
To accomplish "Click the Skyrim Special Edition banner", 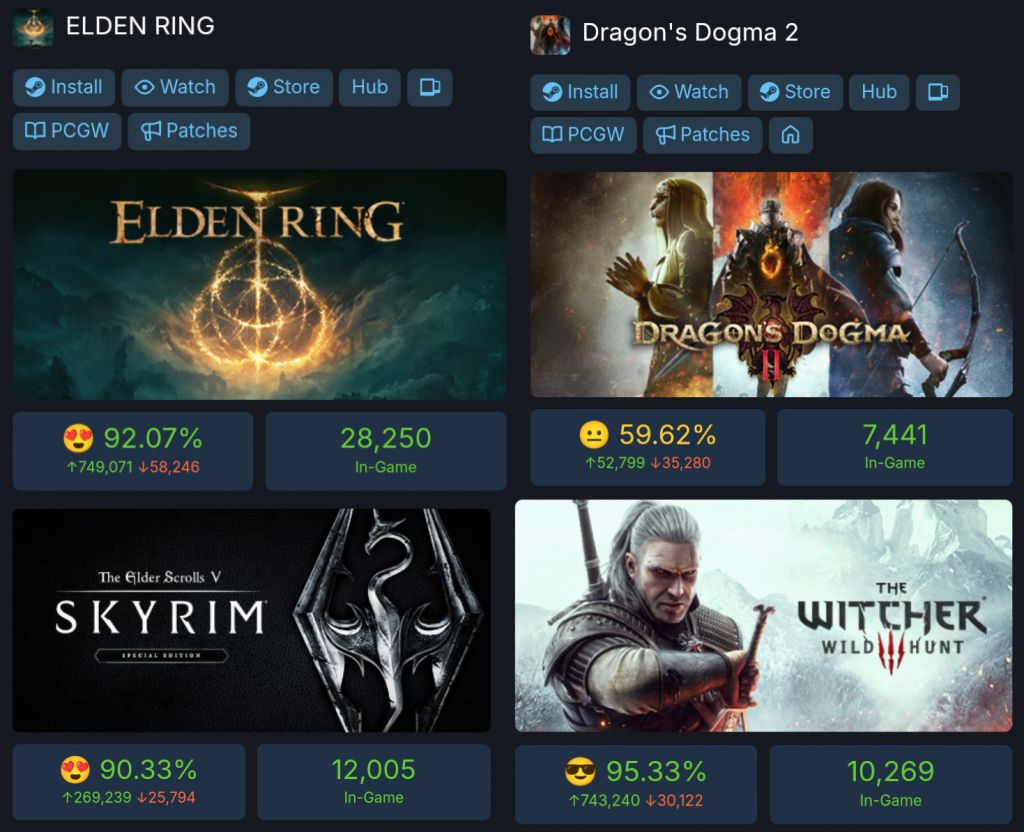I will tap(251, 620).
